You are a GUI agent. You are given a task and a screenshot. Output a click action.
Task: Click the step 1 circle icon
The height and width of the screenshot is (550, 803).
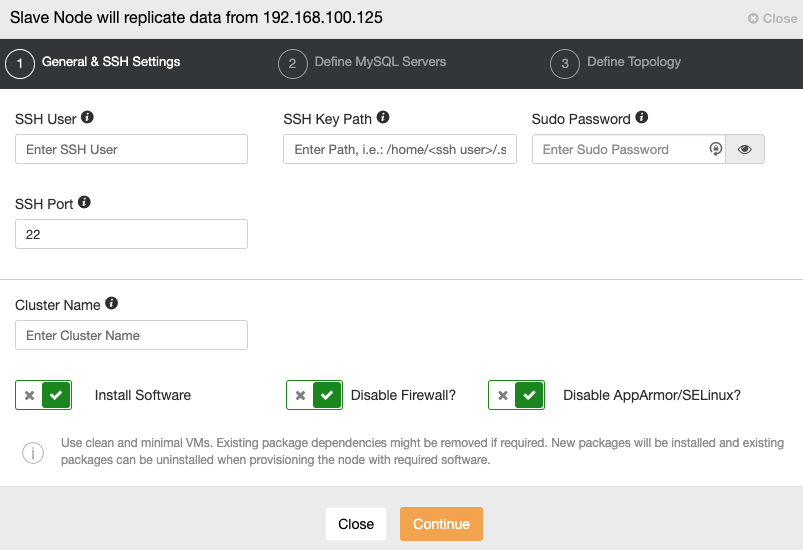(x=20, y=64)
